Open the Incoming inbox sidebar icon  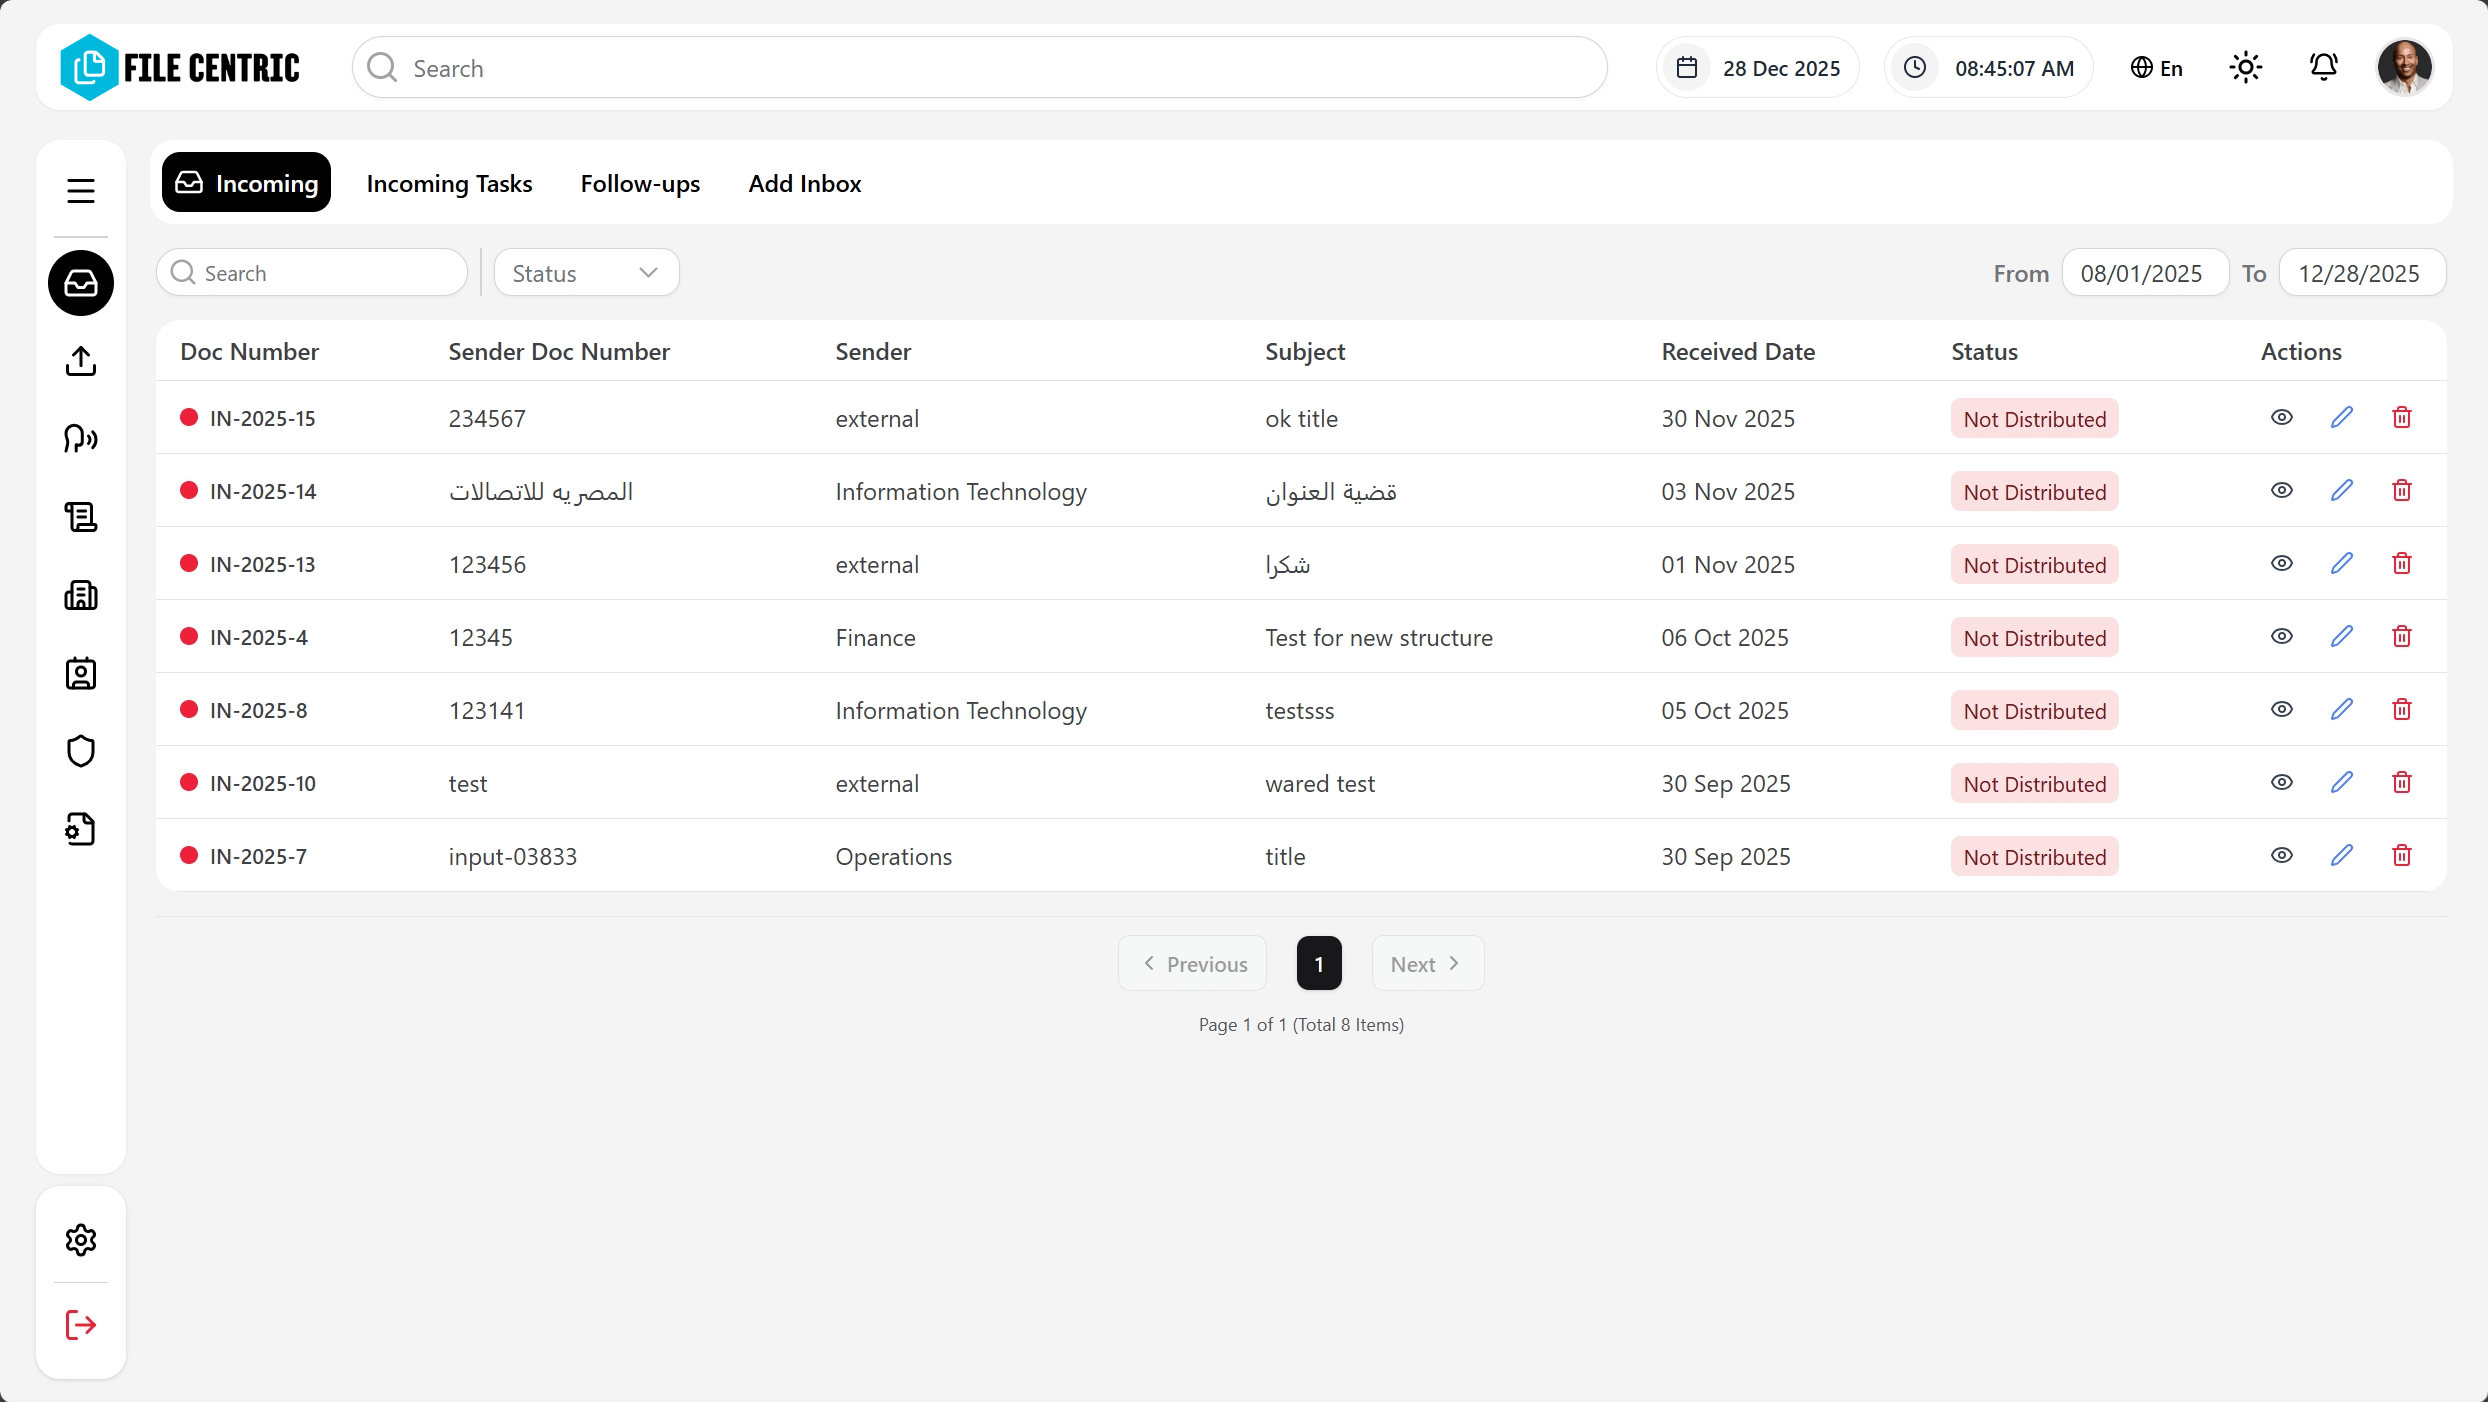80,283
